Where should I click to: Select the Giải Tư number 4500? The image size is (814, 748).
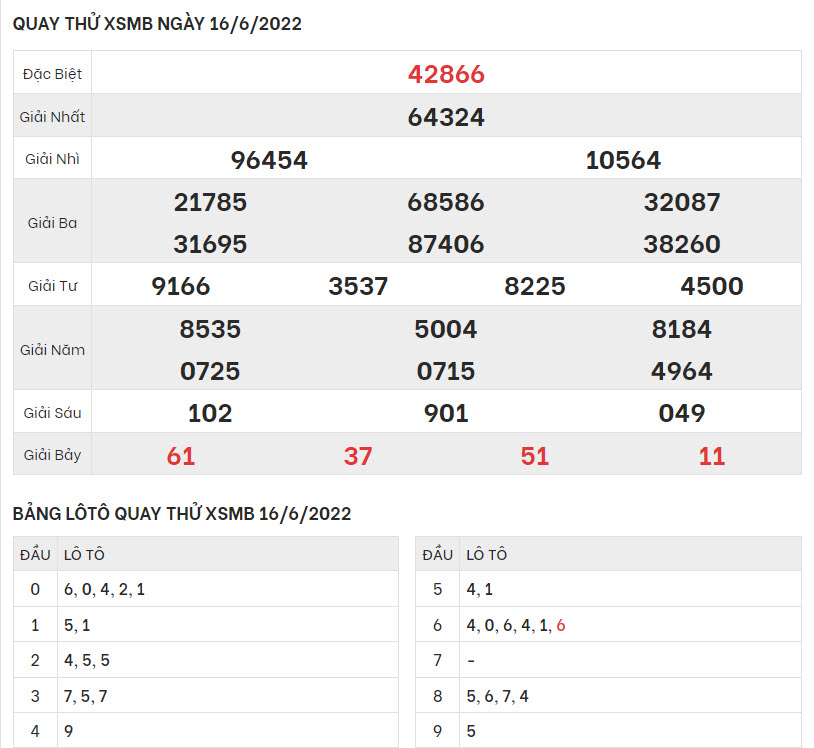tap(711, 287)
